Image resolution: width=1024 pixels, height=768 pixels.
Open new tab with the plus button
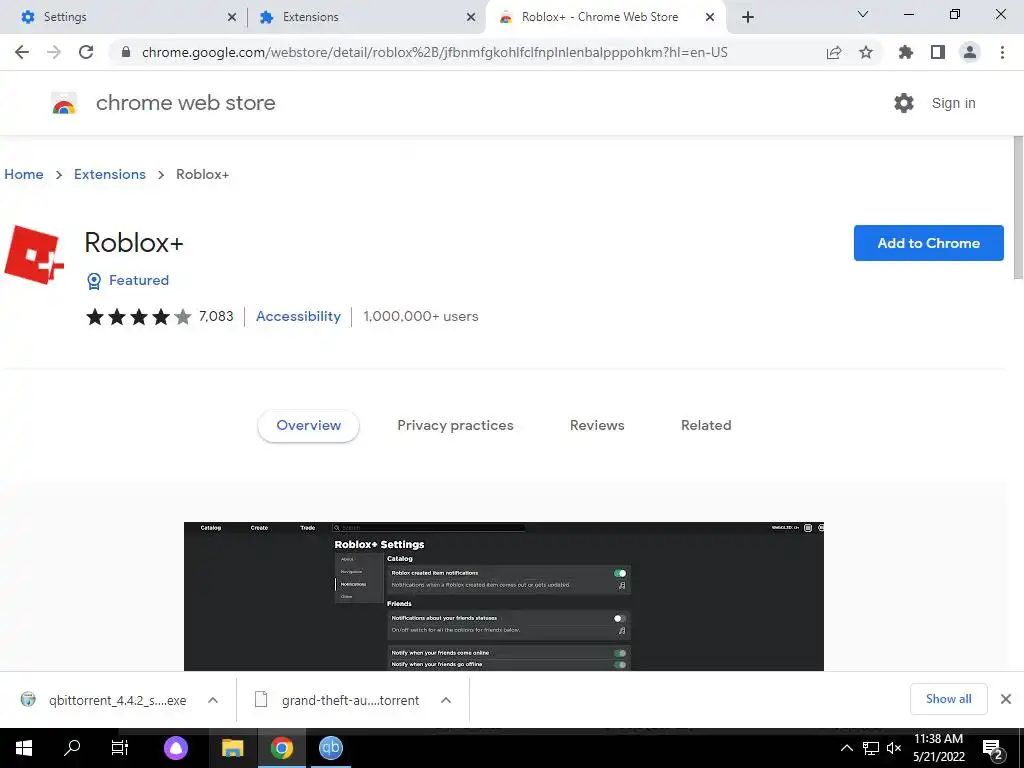tap(748, 17)
